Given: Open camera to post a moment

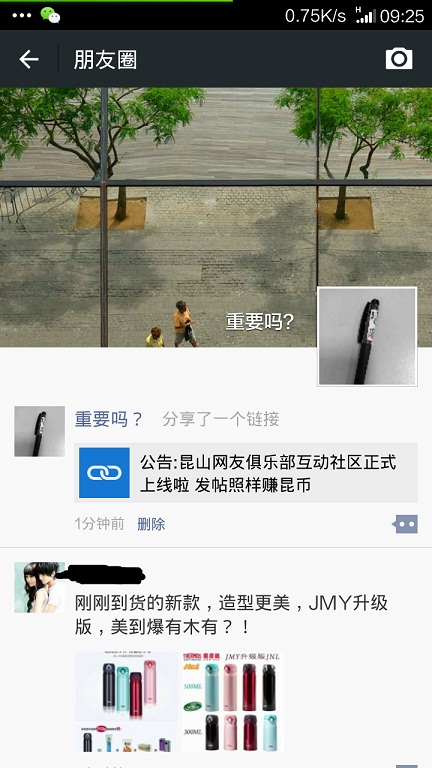Looking at the screenshot, I should pyautogui.click(x=399, y=59).
